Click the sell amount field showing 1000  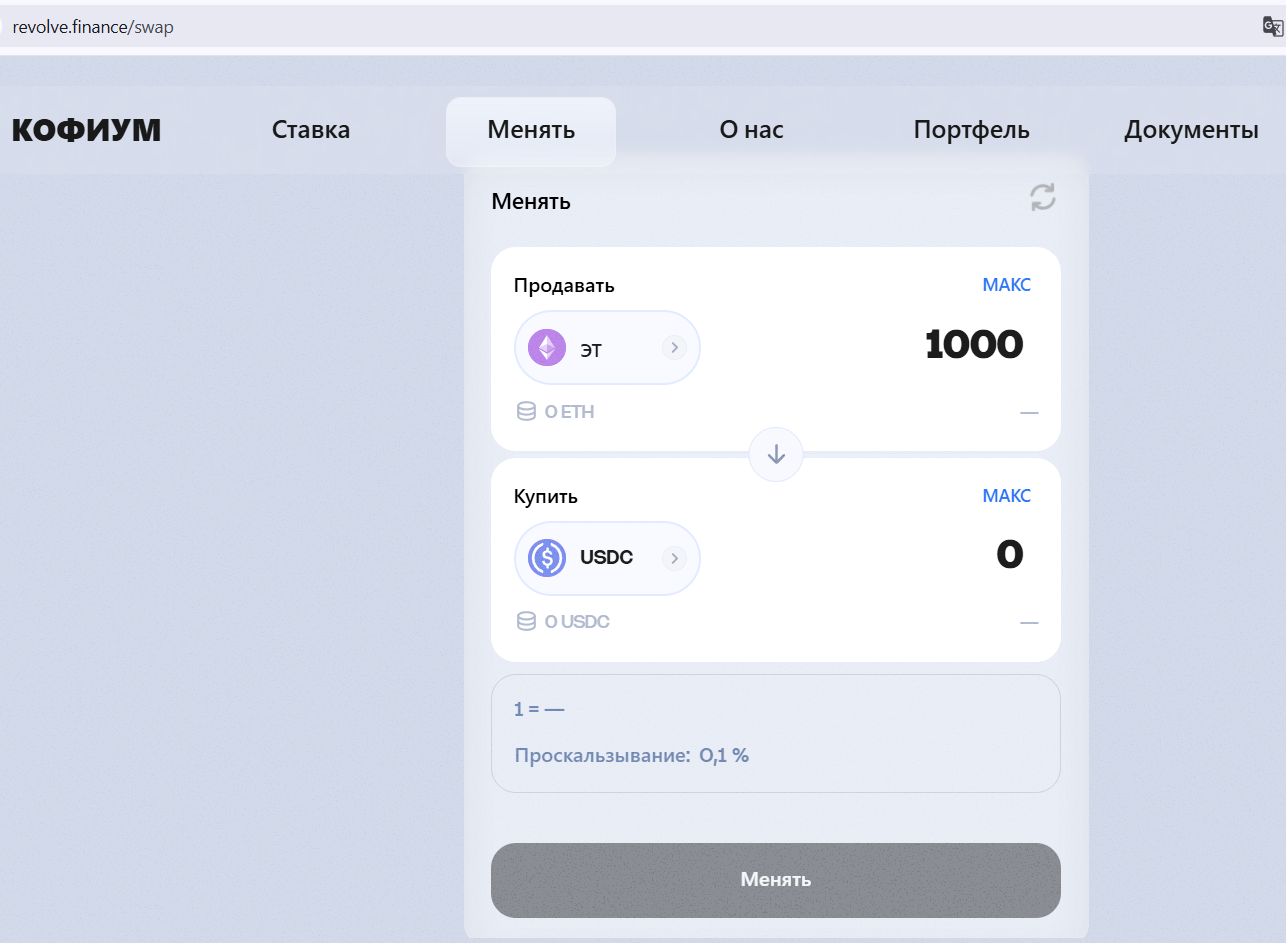click(973, 345)
